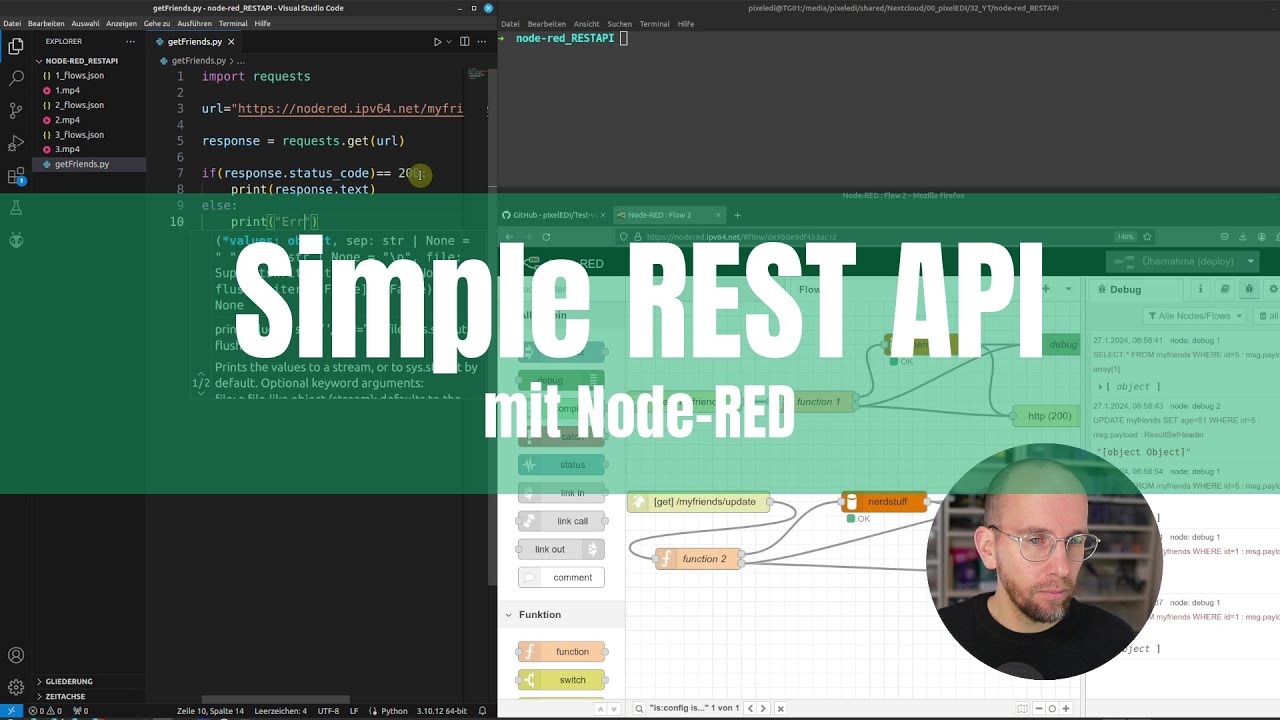1280x720 pixels.
Task: Collapse all Node-RED palette categories
Action: click(601, 708)
